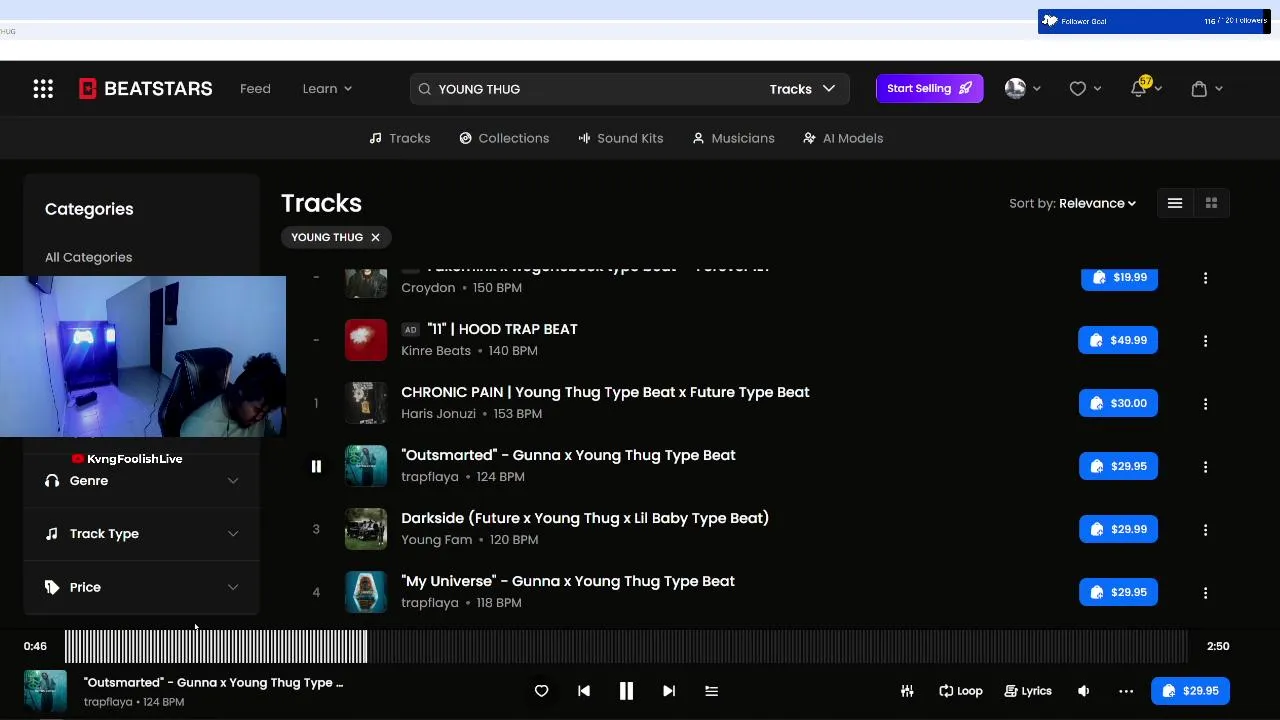Viewport: 1280px width, 720px height.
Task: Open Haris Jonuzi producer profile
Action: (438, 414)
